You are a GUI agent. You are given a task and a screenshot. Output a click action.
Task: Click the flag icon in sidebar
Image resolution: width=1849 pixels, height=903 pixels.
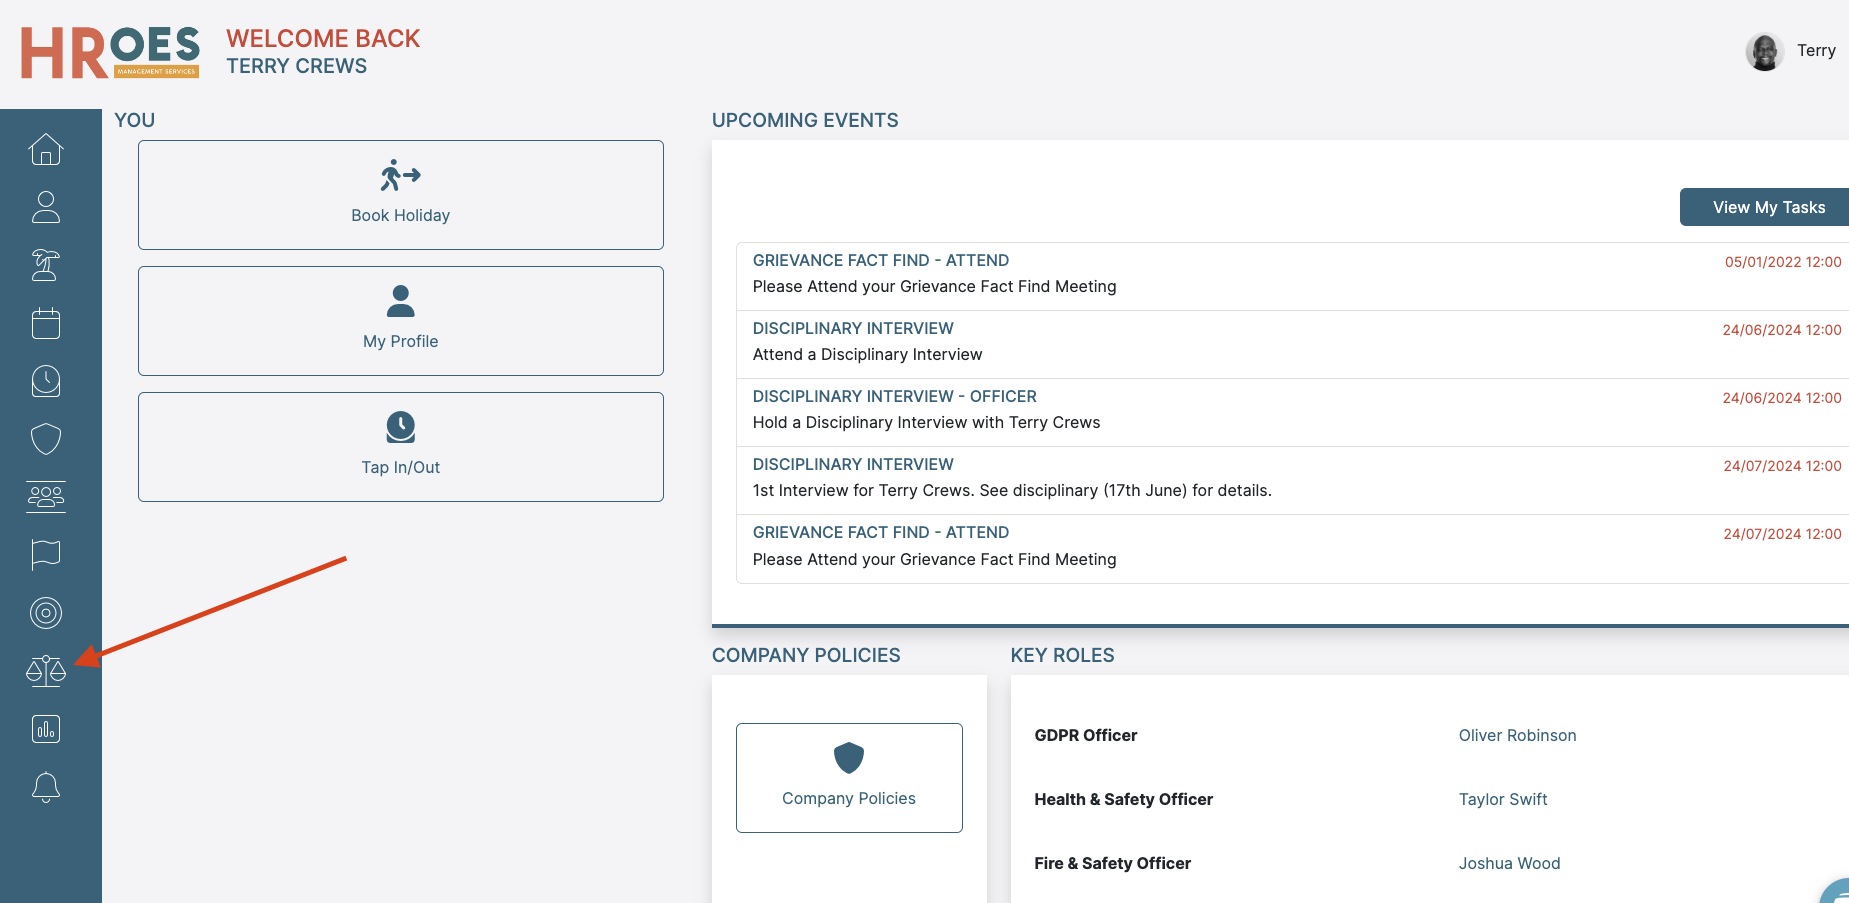(x=46, y=555)
